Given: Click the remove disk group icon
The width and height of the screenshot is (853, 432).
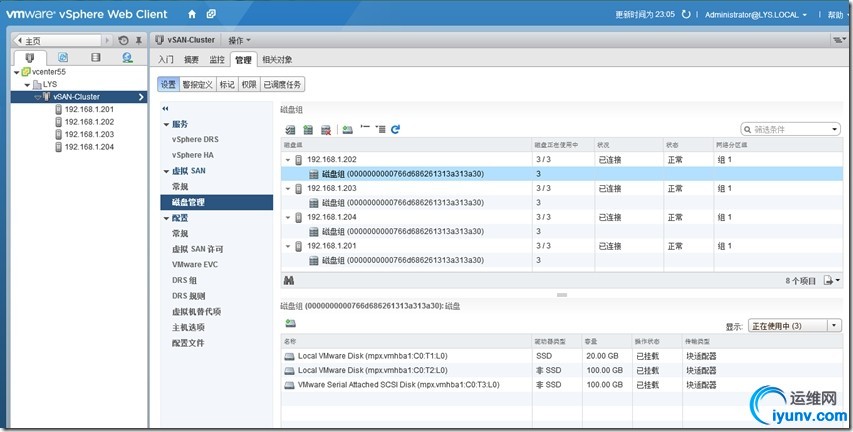Looking at the screenshot, I should click(326, 129).
